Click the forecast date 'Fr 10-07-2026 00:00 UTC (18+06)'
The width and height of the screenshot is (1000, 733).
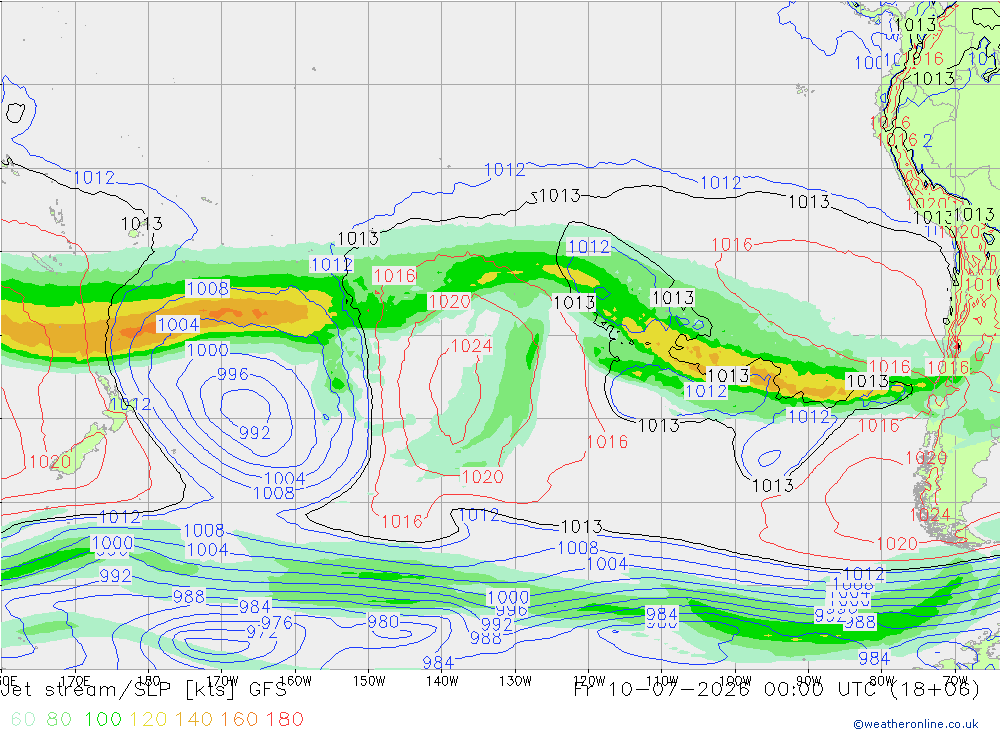coord(777,690)
